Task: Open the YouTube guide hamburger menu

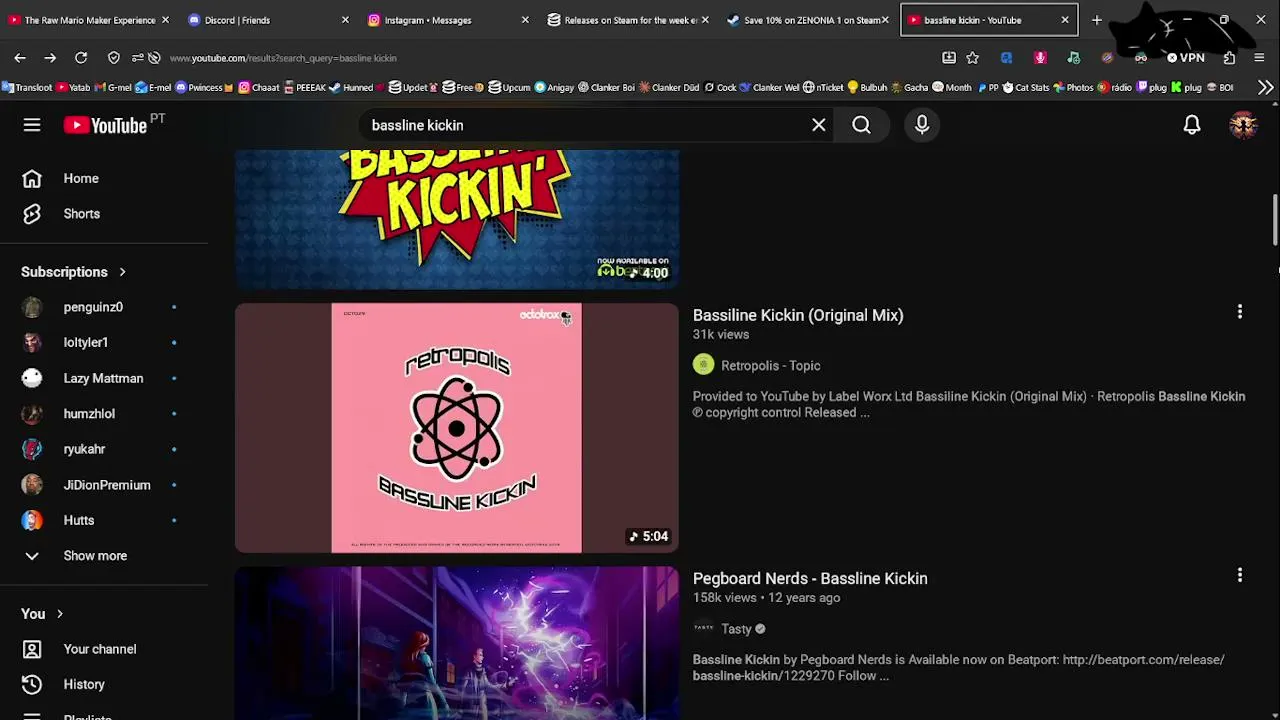Action: pyautogui.click(x=32, y=125)
